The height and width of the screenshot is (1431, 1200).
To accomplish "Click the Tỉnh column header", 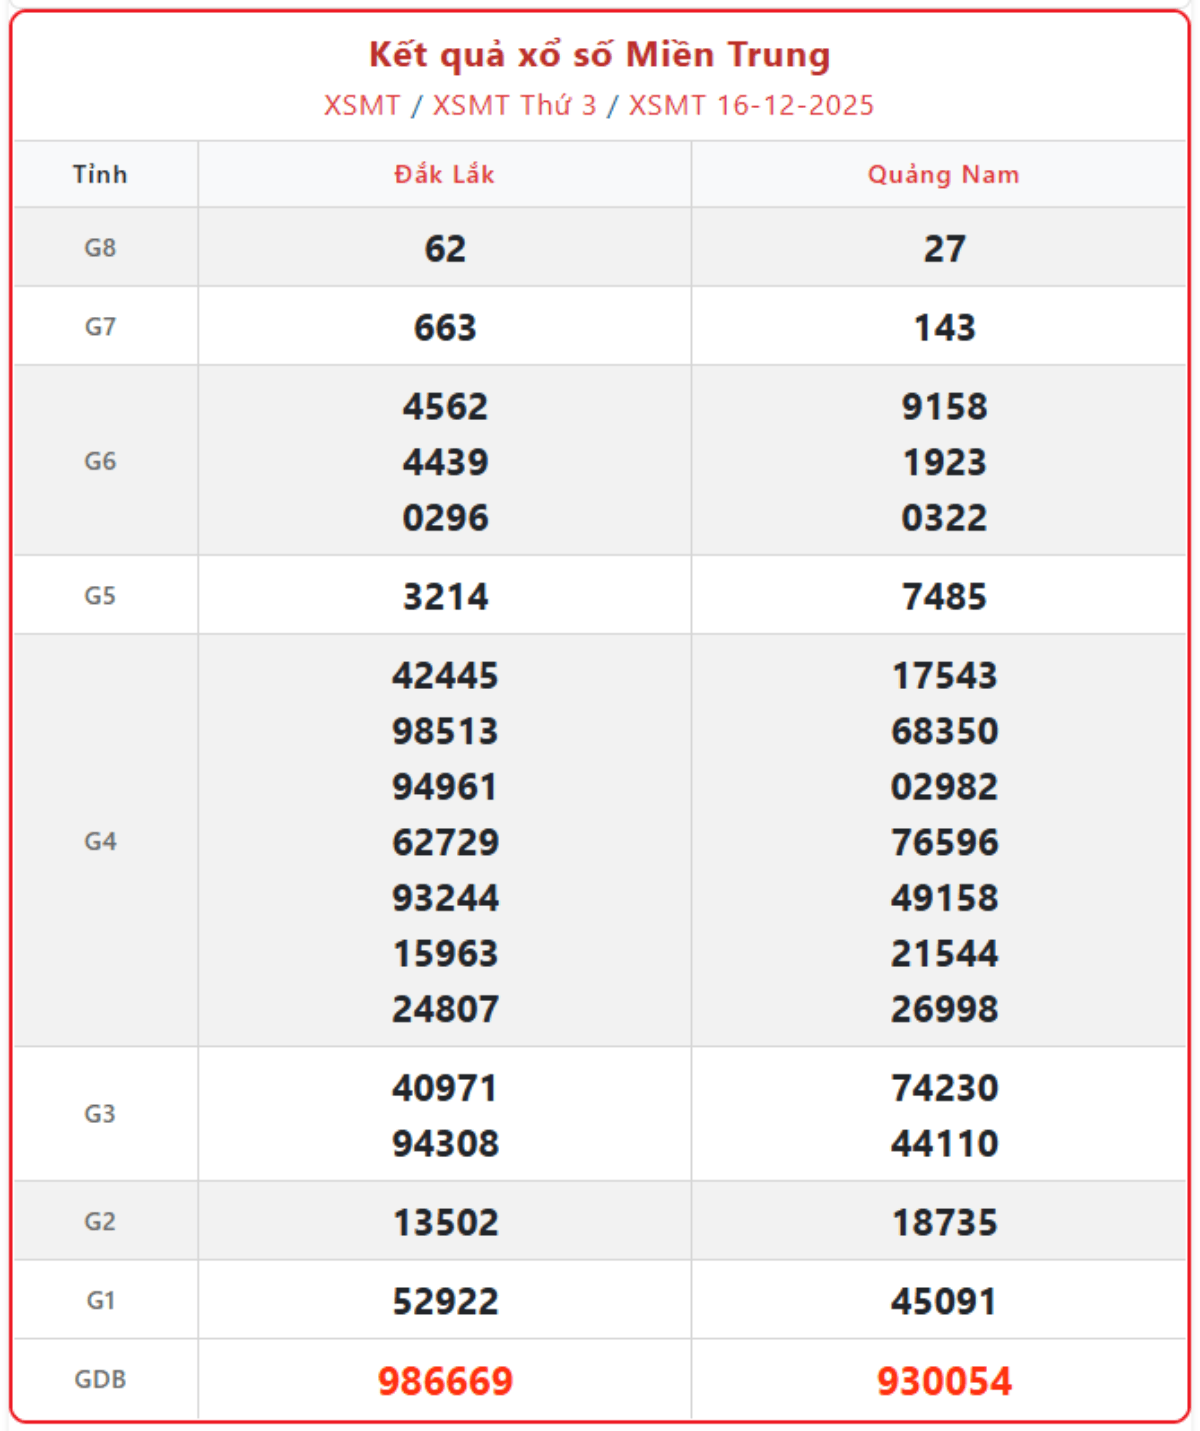I will [100, 175].
